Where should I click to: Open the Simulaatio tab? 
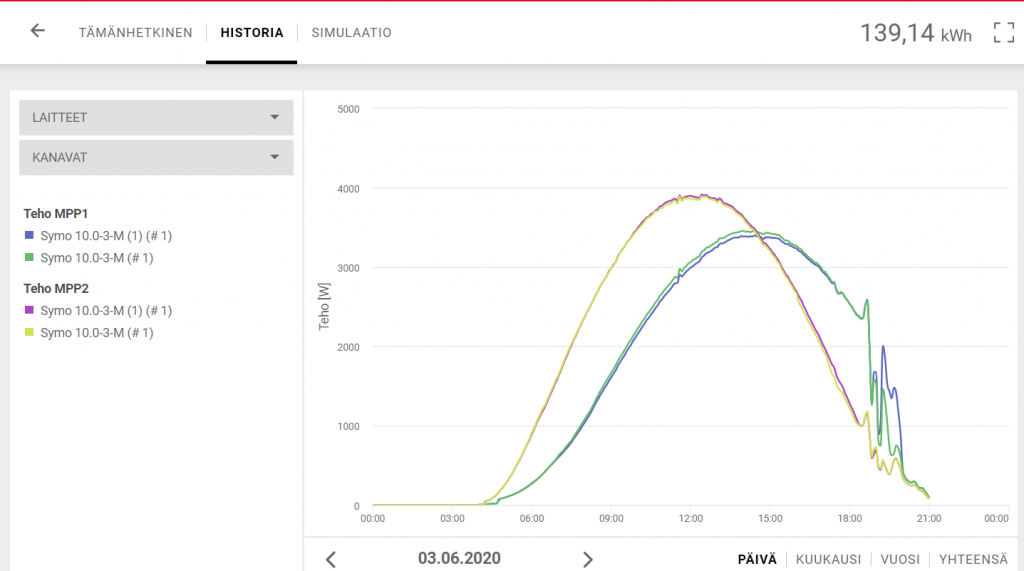351,33
